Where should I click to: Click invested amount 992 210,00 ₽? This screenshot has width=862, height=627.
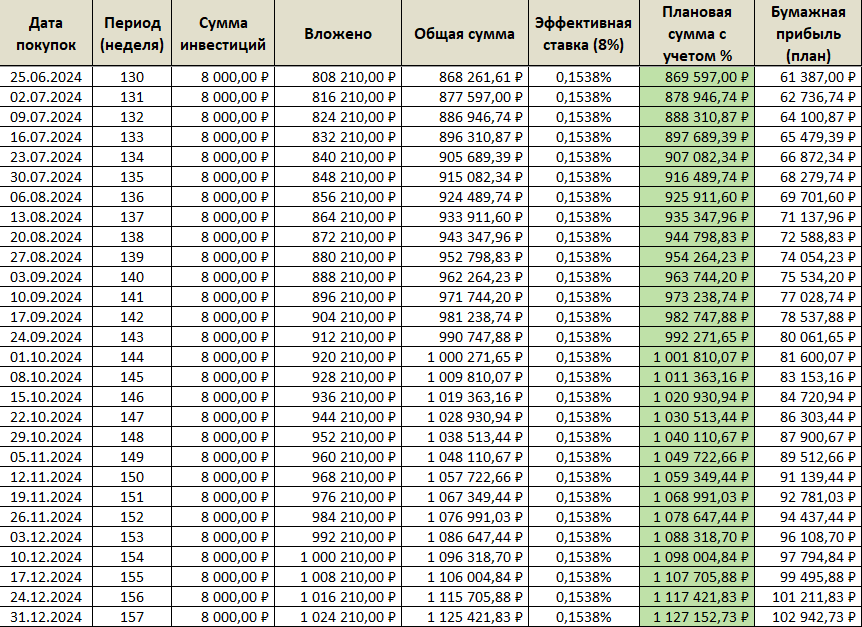[x=338, y=537]
